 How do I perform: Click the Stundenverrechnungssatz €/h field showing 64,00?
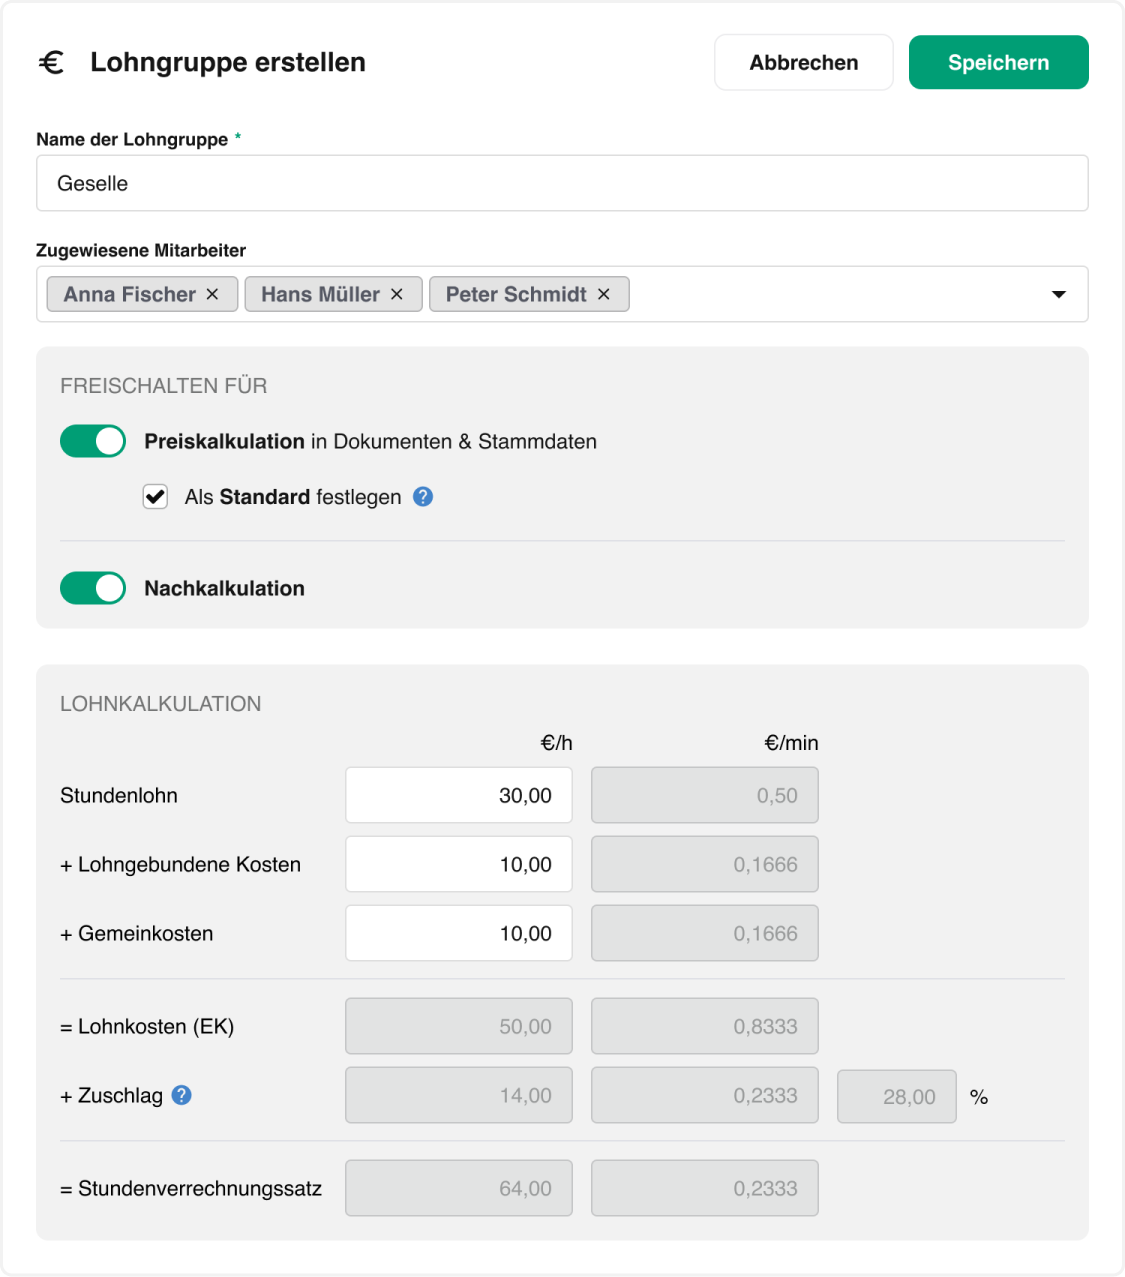(459, 1188)
